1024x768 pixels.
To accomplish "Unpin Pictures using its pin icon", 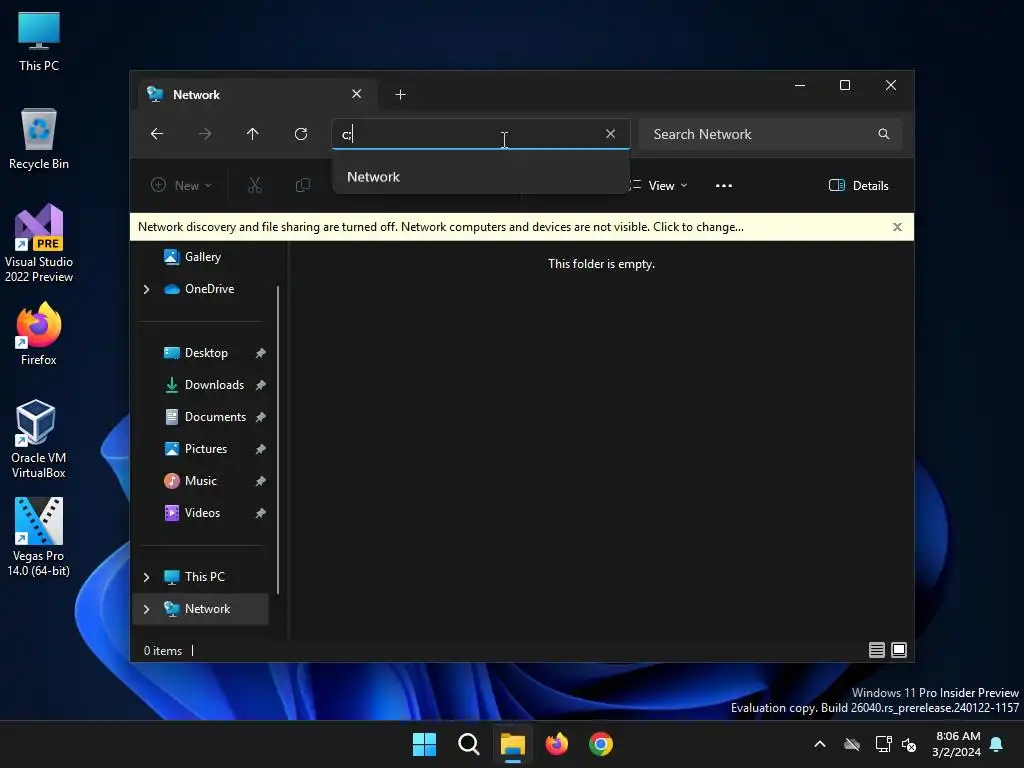I will click(x=261, y=449).
